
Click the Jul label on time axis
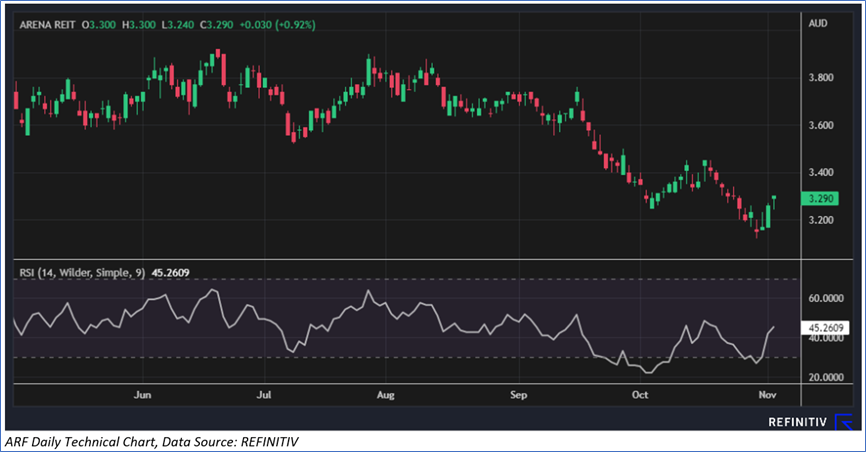coord(264,395)
